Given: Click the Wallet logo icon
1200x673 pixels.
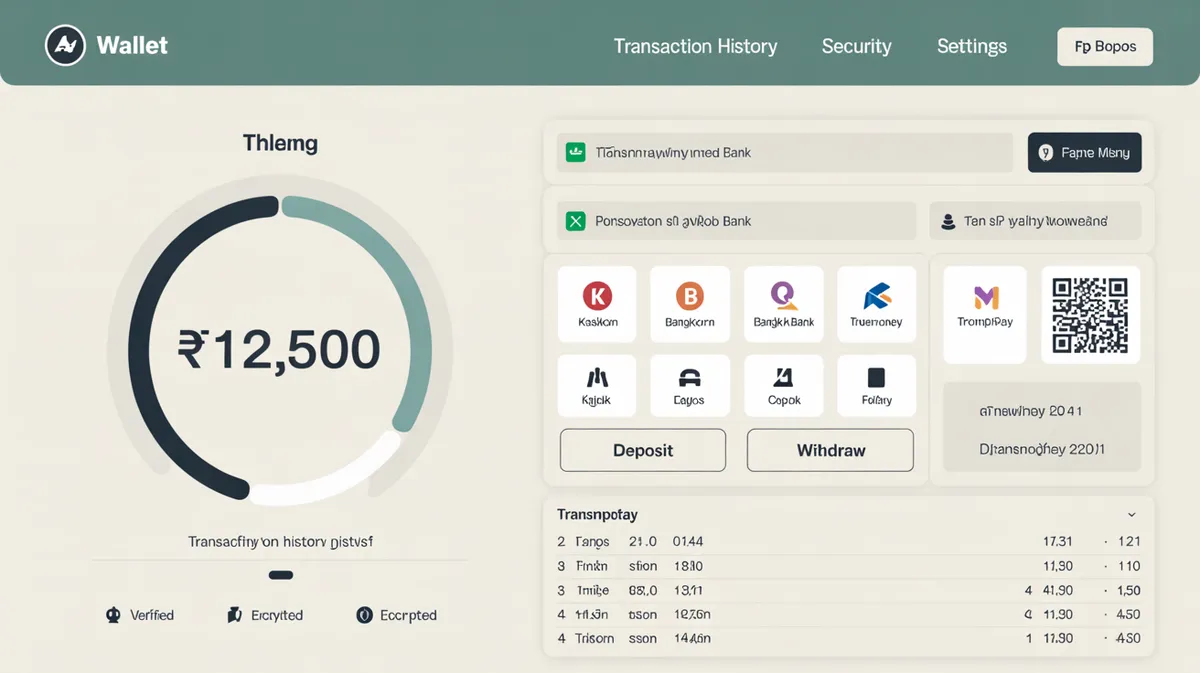Looking at the screenshot, I should click(66, 46).
